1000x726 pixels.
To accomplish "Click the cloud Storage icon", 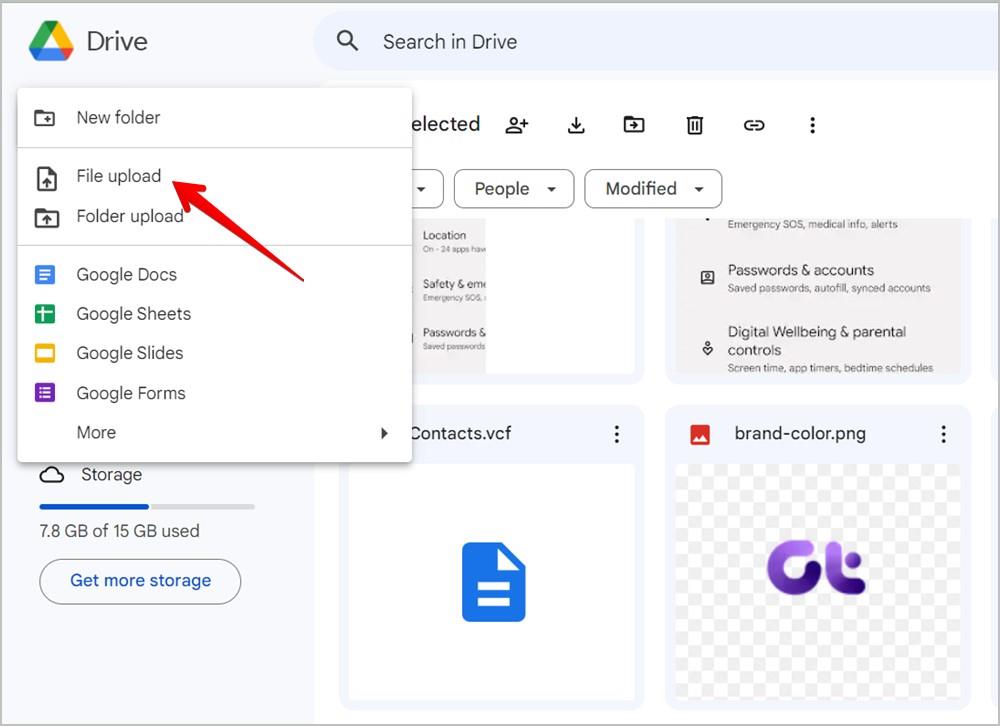I will [52, 475].
